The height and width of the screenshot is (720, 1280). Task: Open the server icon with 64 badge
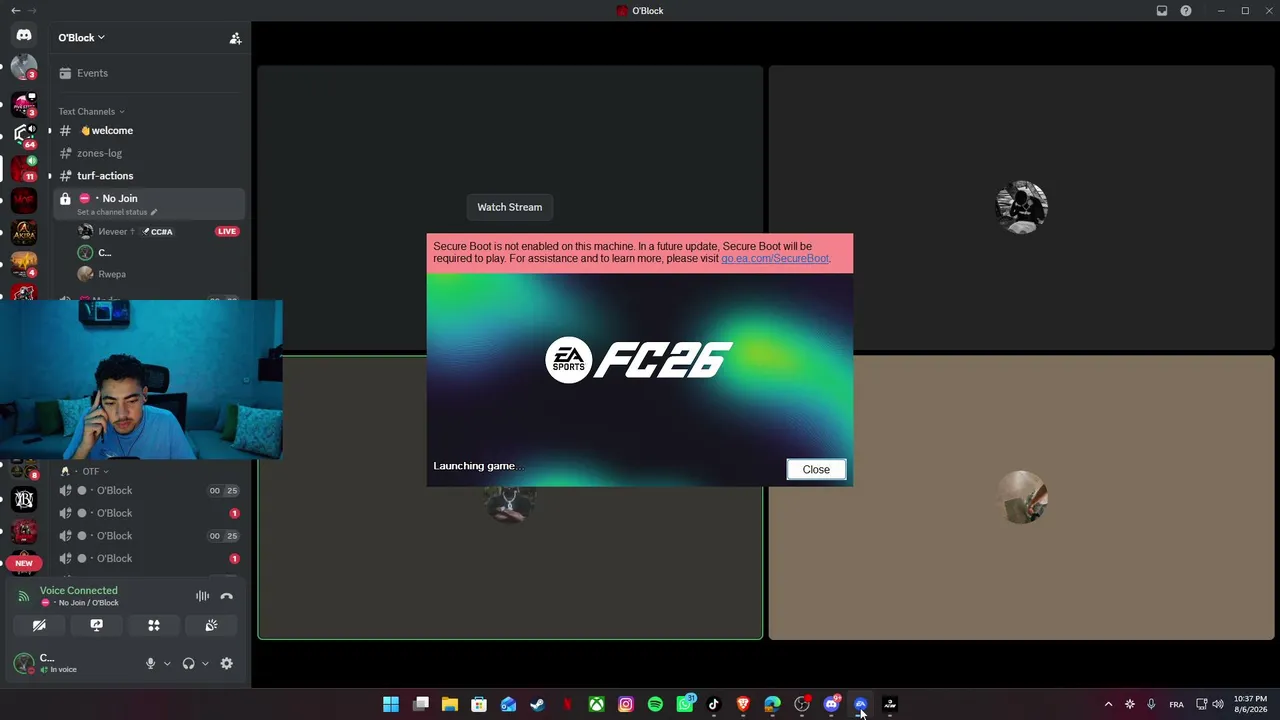click(x=24, y=136)
